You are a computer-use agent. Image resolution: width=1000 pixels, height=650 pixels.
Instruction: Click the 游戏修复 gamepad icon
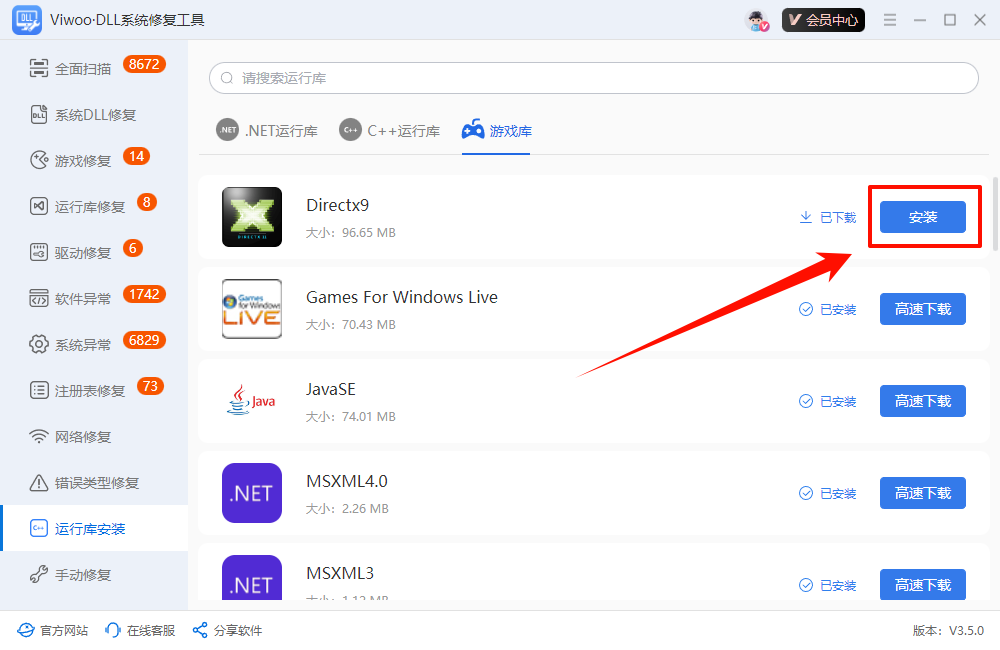[39, 161]
